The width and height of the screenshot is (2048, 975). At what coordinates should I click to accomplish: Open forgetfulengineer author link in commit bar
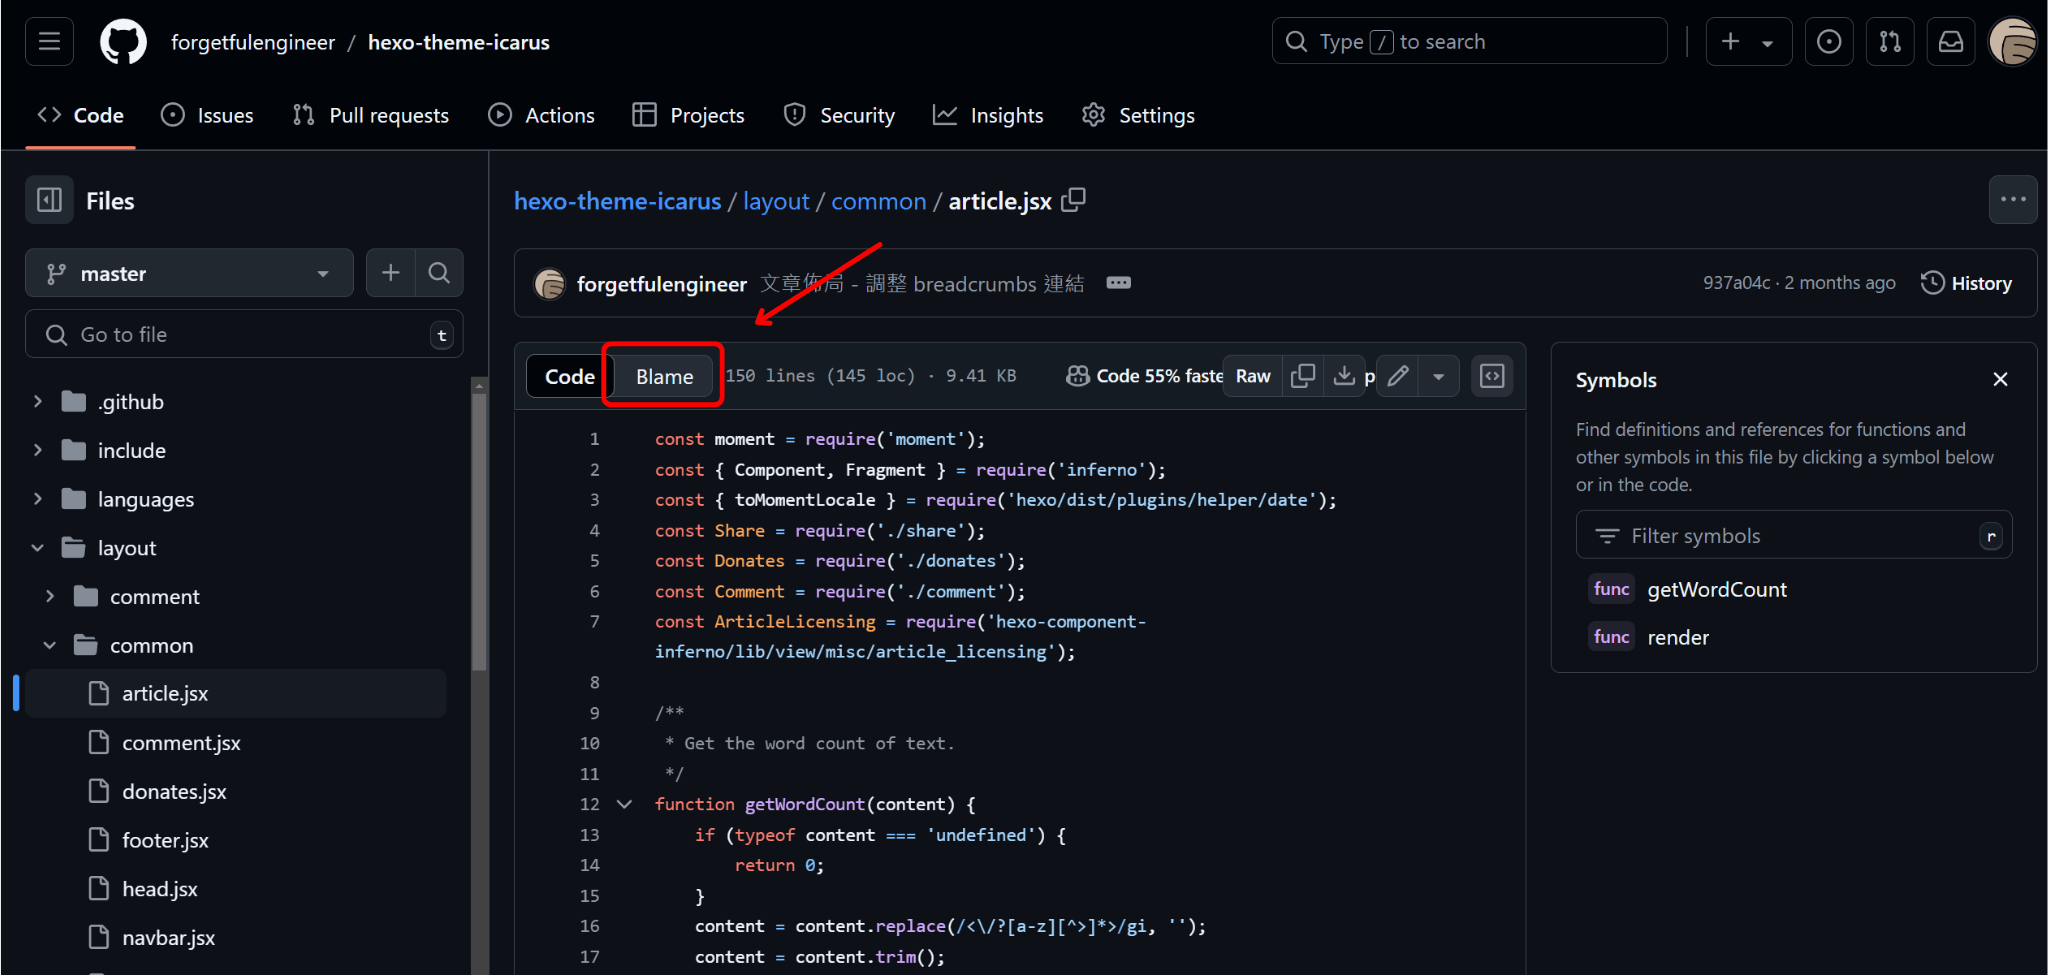click(x=662, y=284)
